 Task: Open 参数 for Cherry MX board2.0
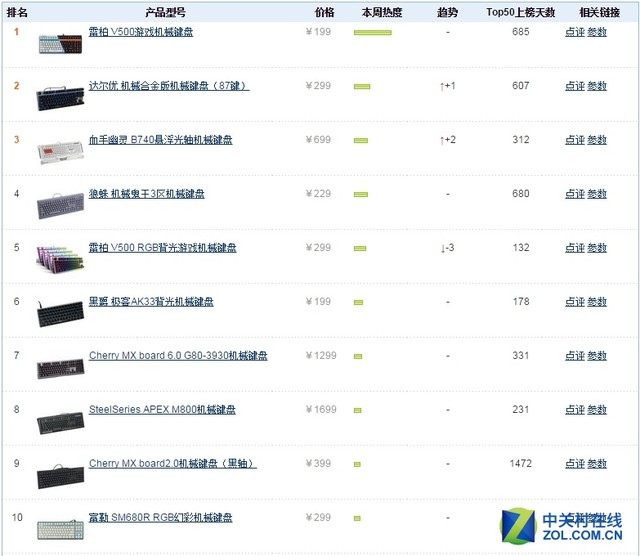[x=597, y=463]
